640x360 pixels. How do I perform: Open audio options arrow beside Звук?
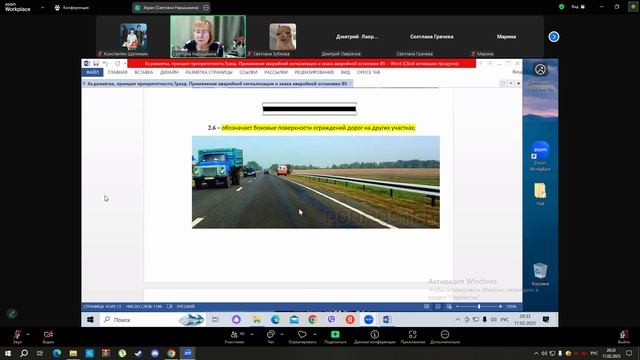pyautogui.click(x=28, y=334)
